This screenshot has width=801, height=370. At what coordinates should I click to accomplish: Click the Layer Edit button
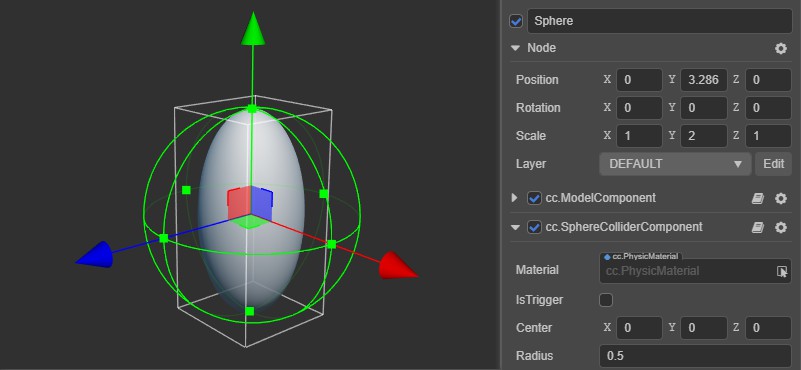pos(773,164)
